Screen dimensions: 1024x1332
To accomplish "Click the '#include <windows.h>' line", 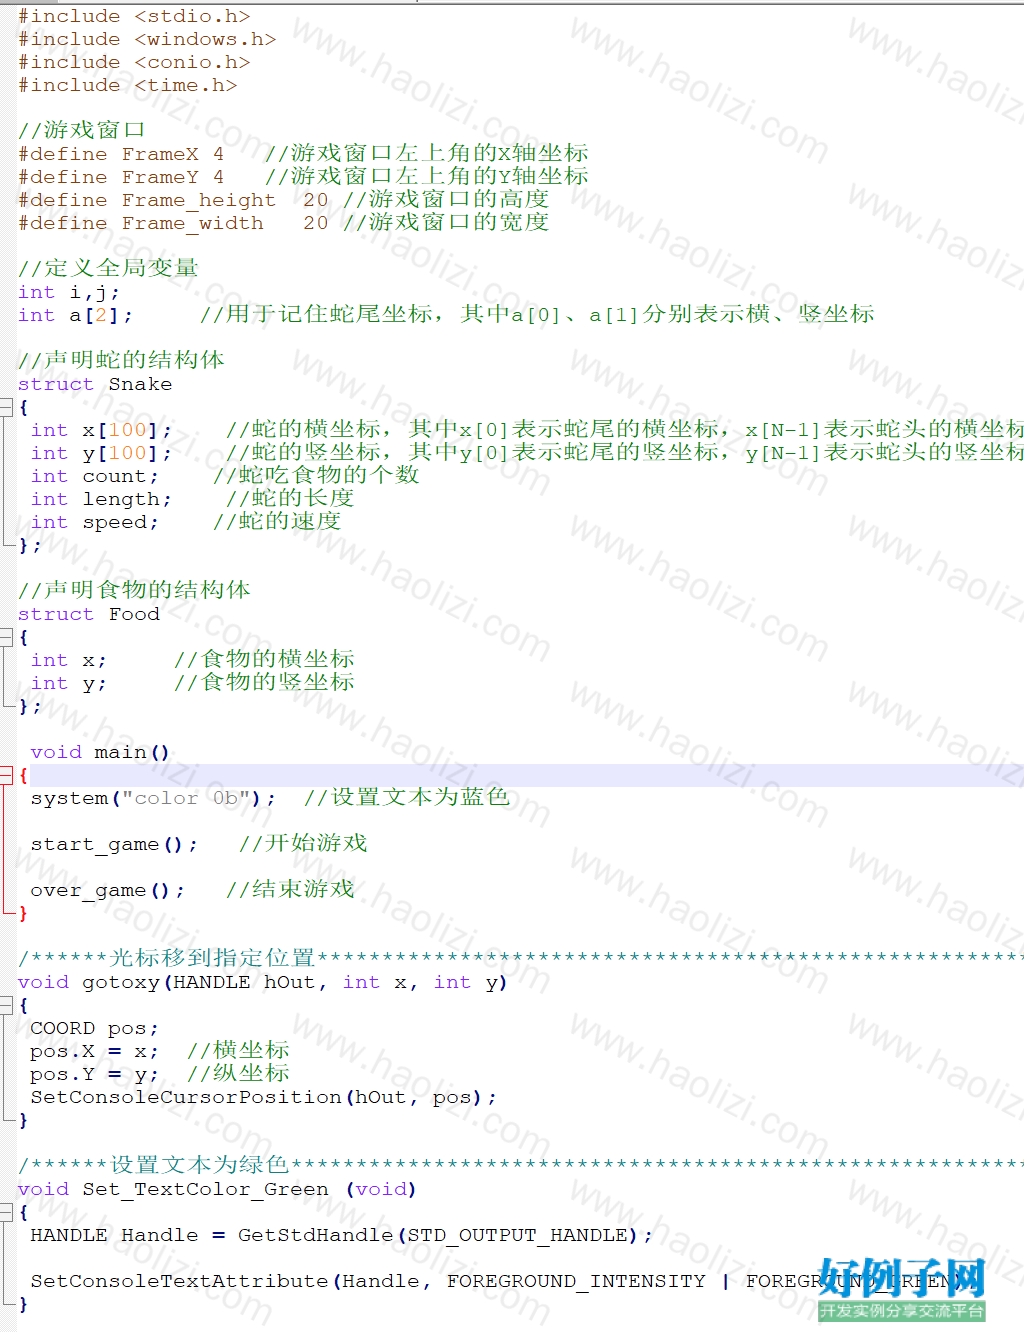I will tap(147, 39).
